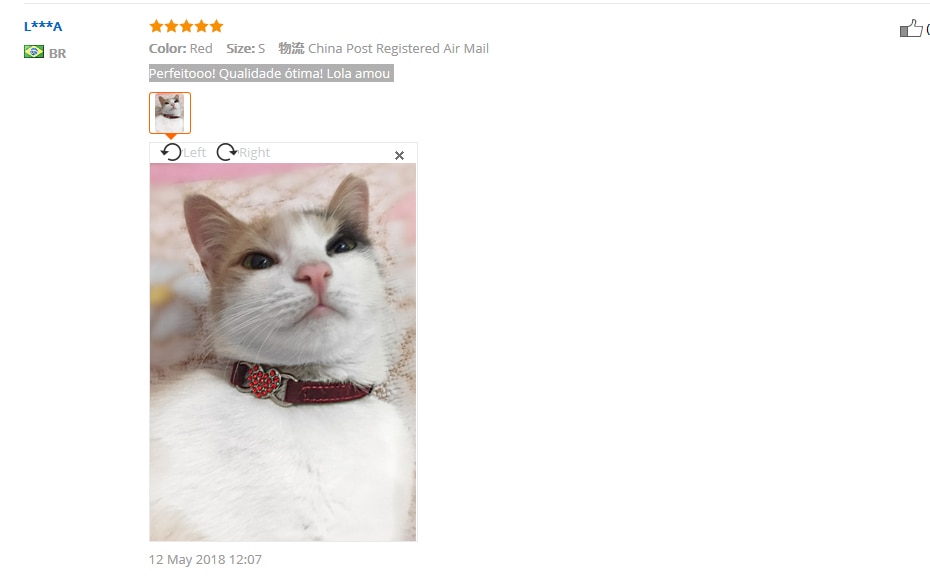This screenshot has height=576, width=930.
Task: Click the first orange rating star
Action: click(156, 26)
